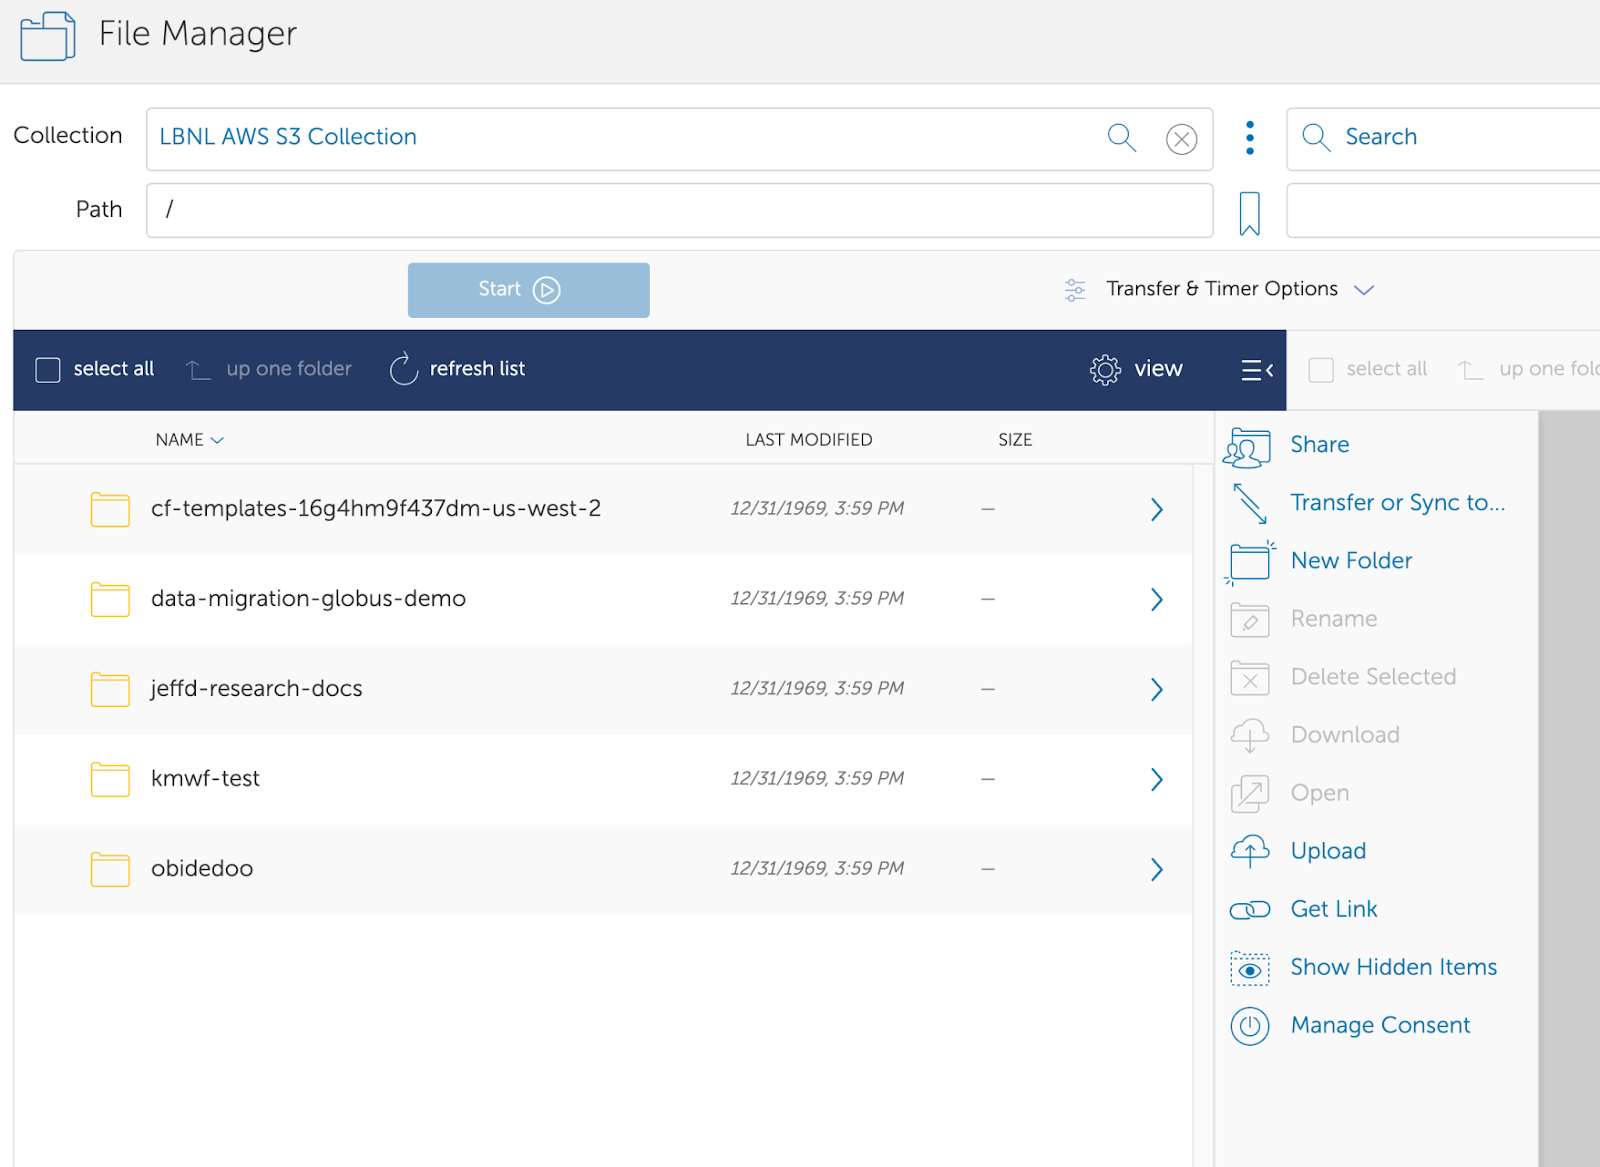This screenshot has width=1600, height=1167.
Task: Click the Upload cloud icon
Action: (x=1250, y=851)
